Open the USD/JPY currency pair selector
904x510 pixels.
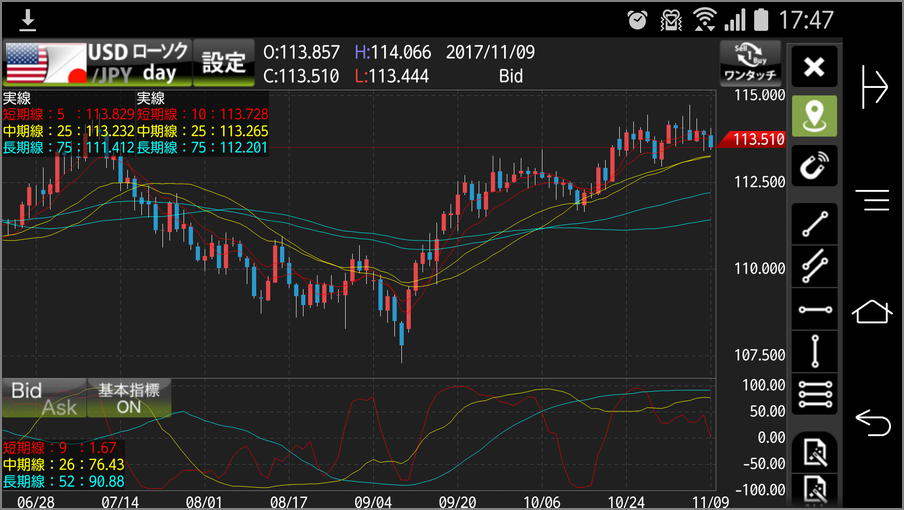(x=44, y=63)
